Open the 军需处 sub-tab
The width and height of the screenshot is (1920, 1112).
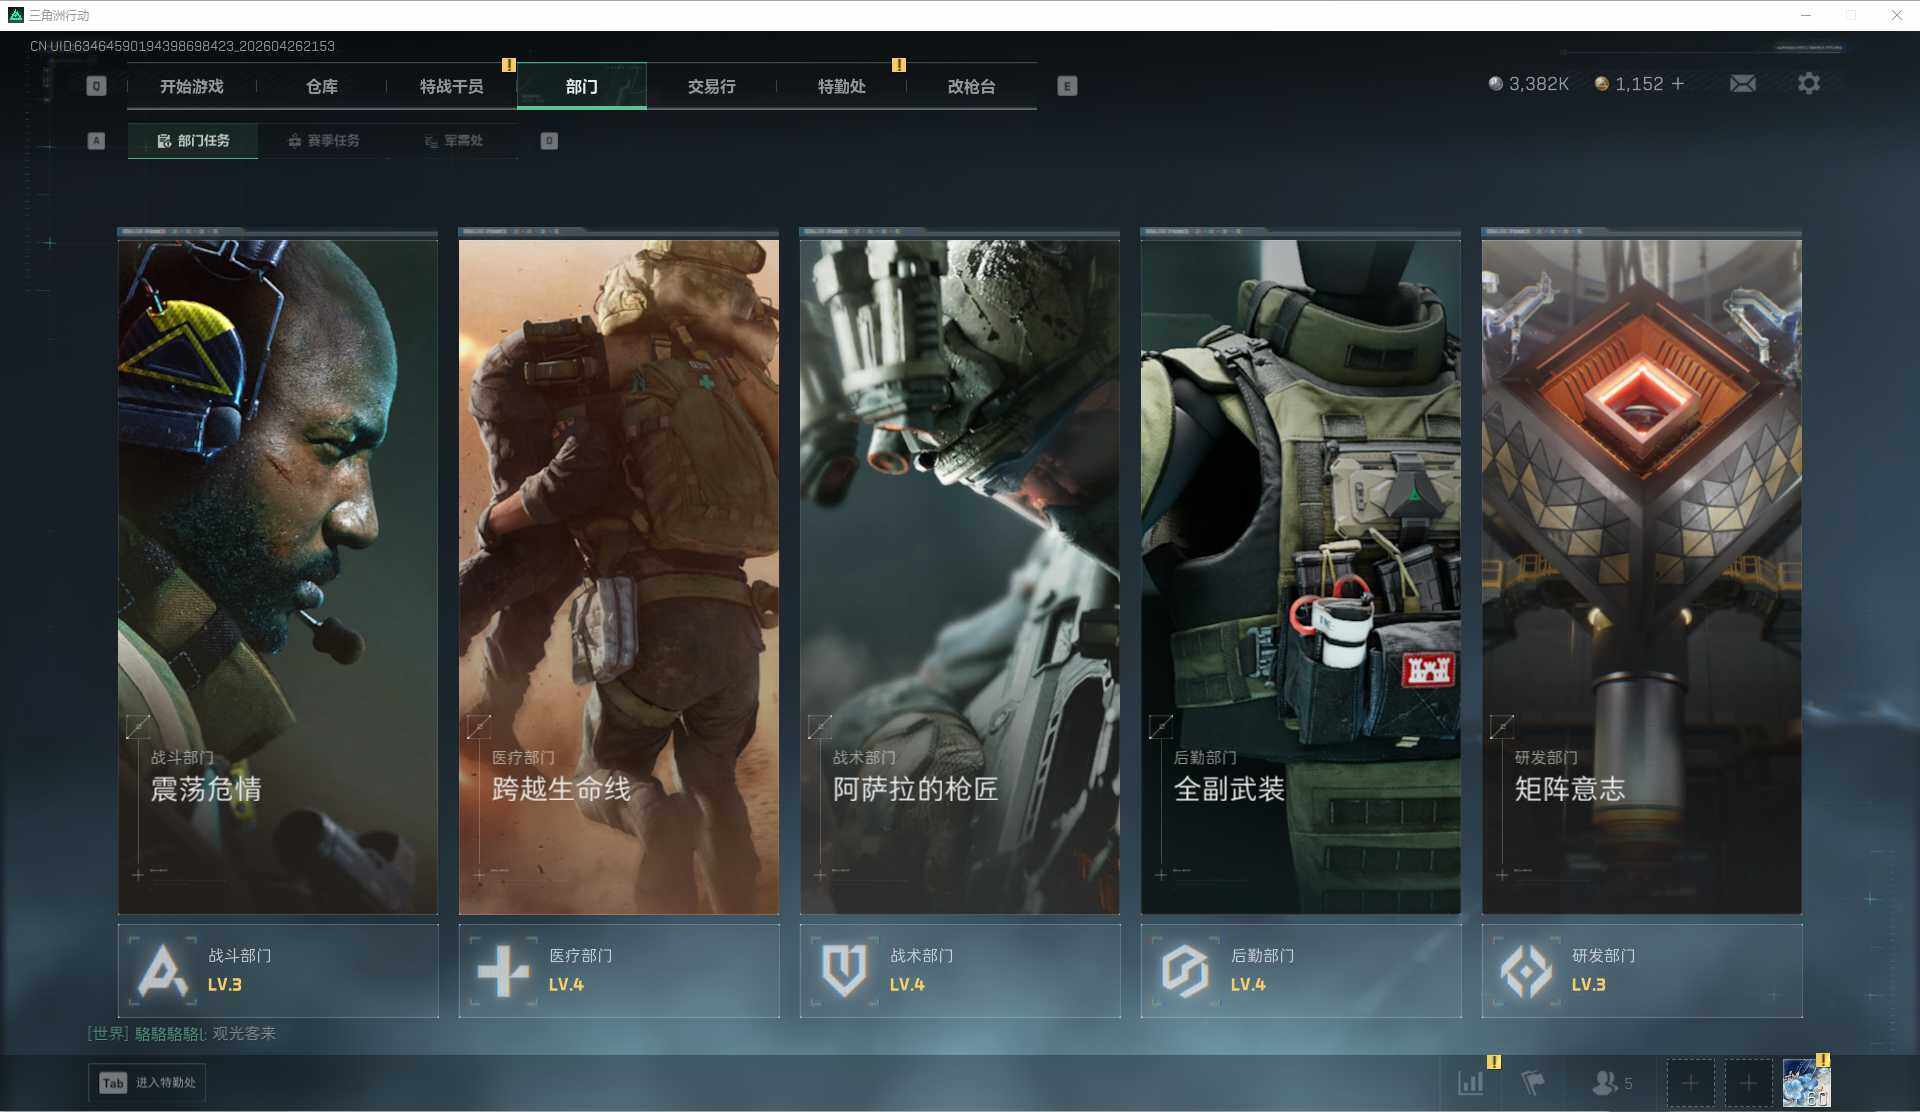453,141
